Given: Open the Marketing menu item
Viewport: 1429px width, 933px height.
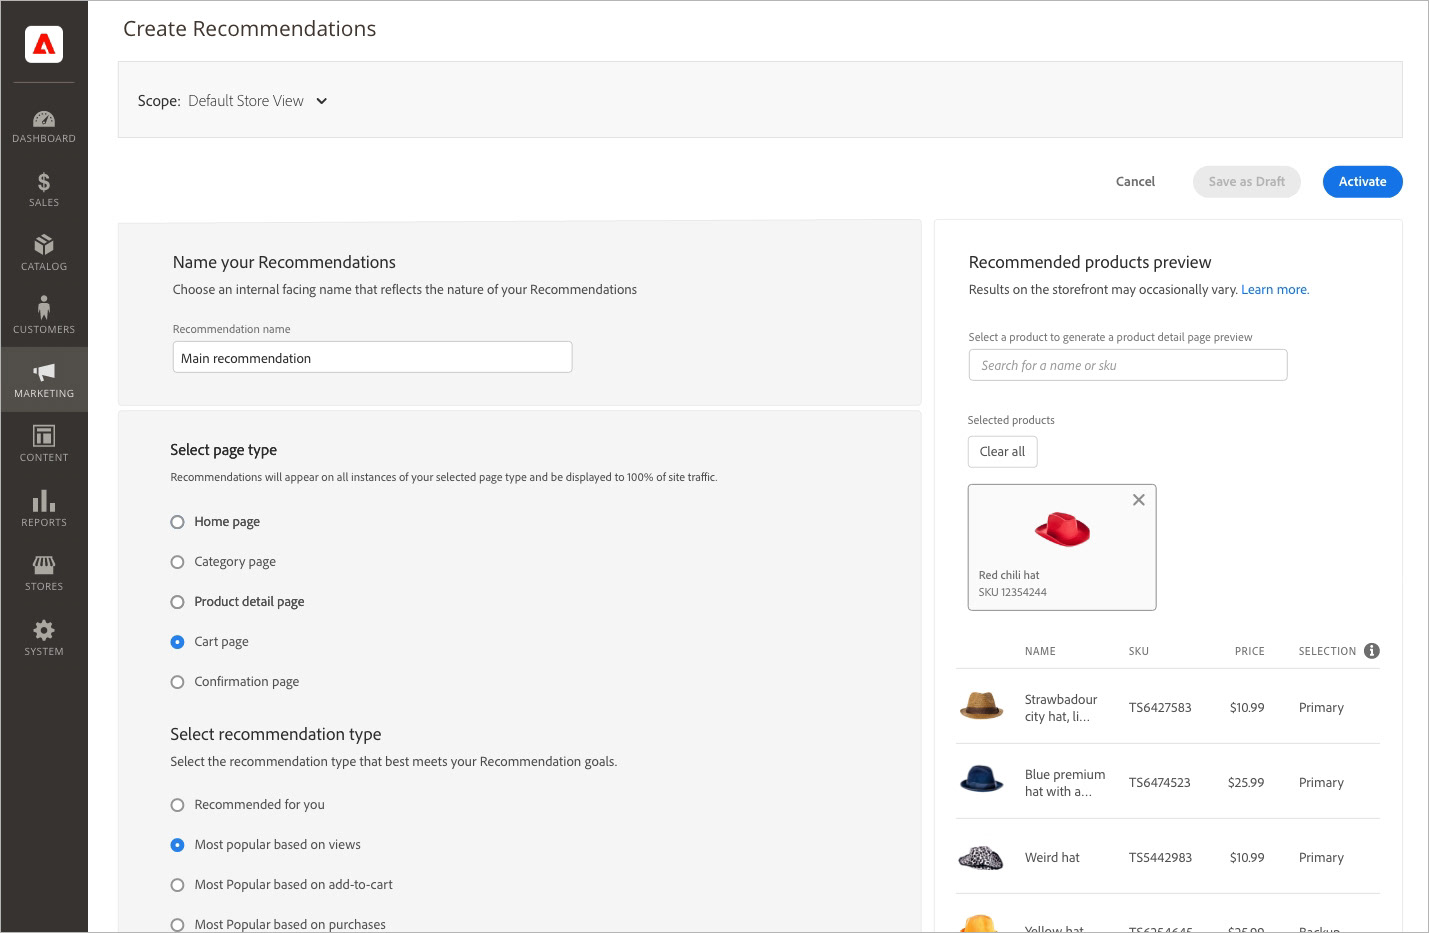Looking at the screenshot, I should [44, 379].
